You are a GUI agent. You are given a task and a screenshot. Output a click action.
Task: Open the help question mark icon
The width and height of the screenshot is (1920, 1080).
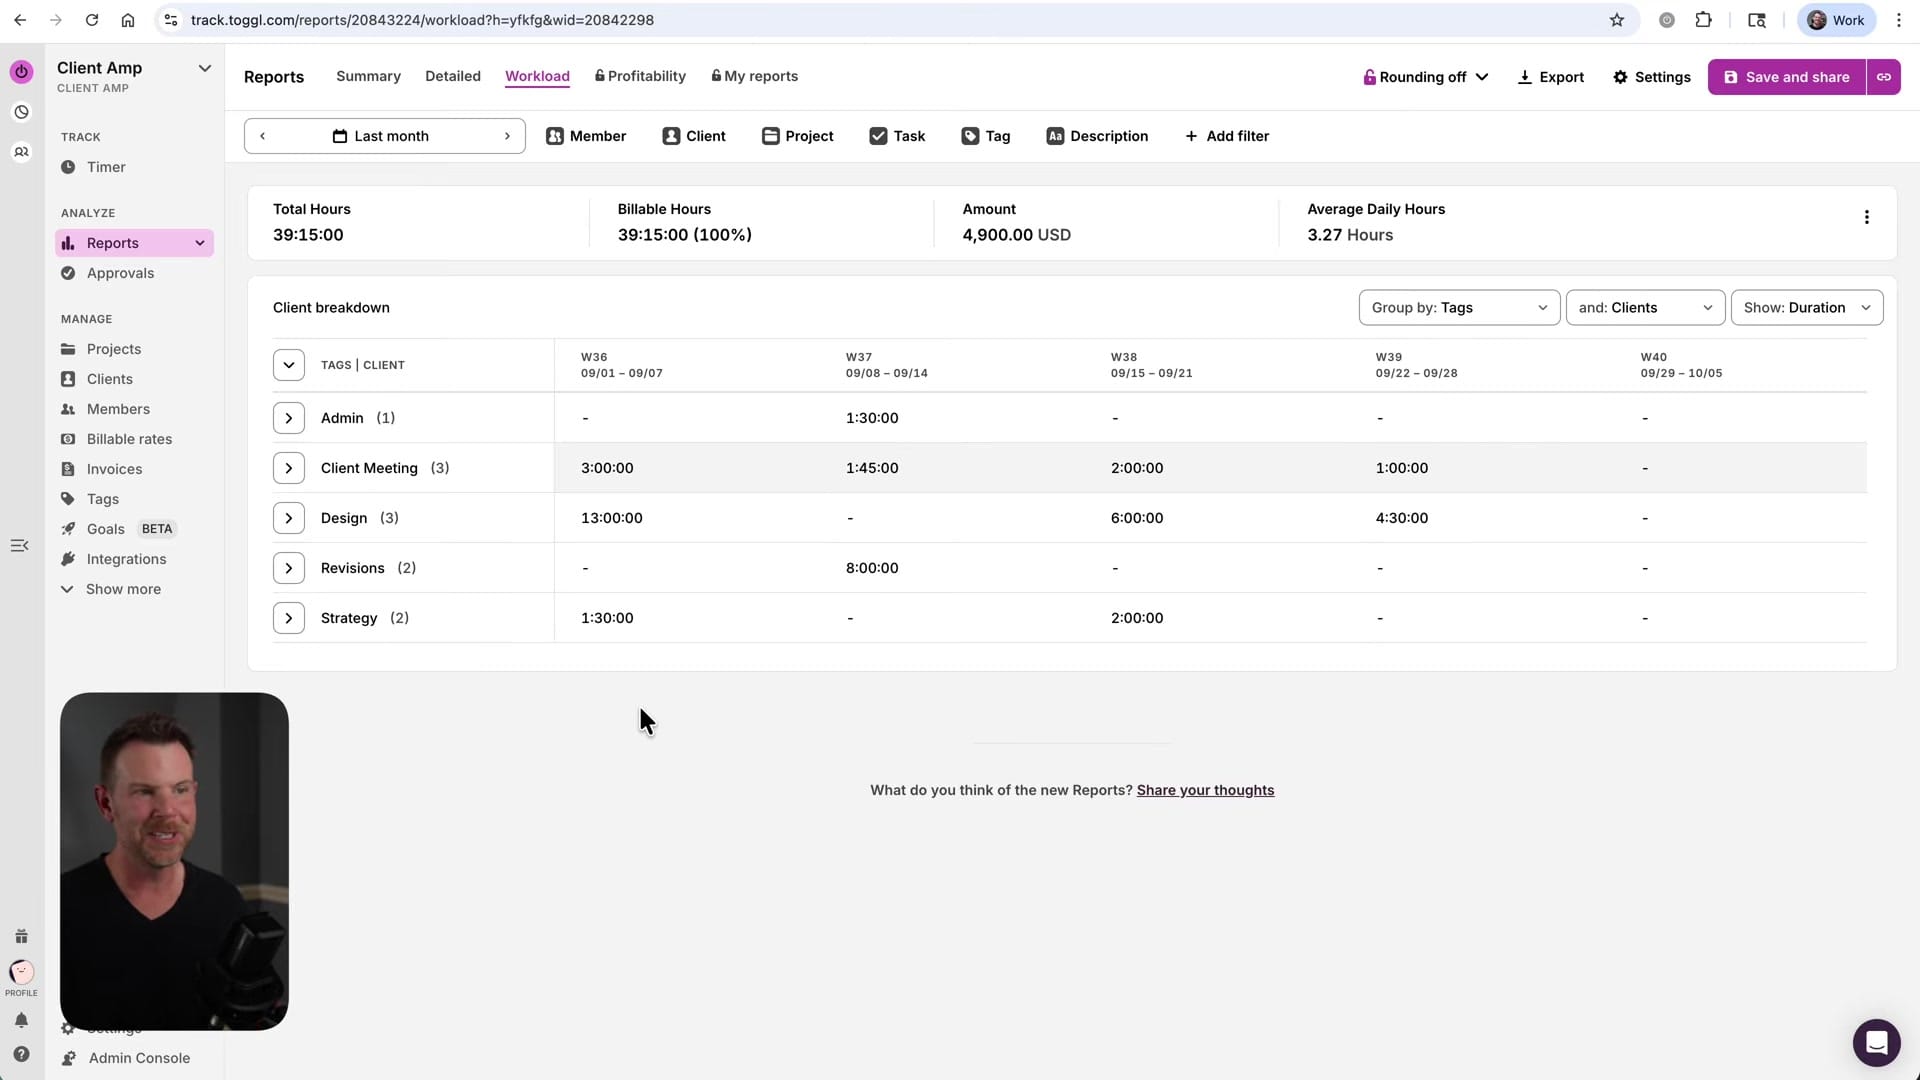(x=21, y=1054)
